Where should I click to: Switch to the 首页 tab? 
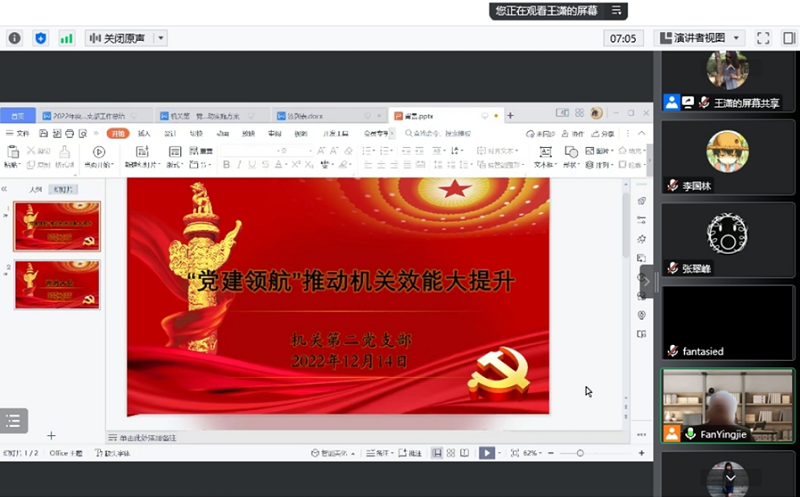click(18, 116)
